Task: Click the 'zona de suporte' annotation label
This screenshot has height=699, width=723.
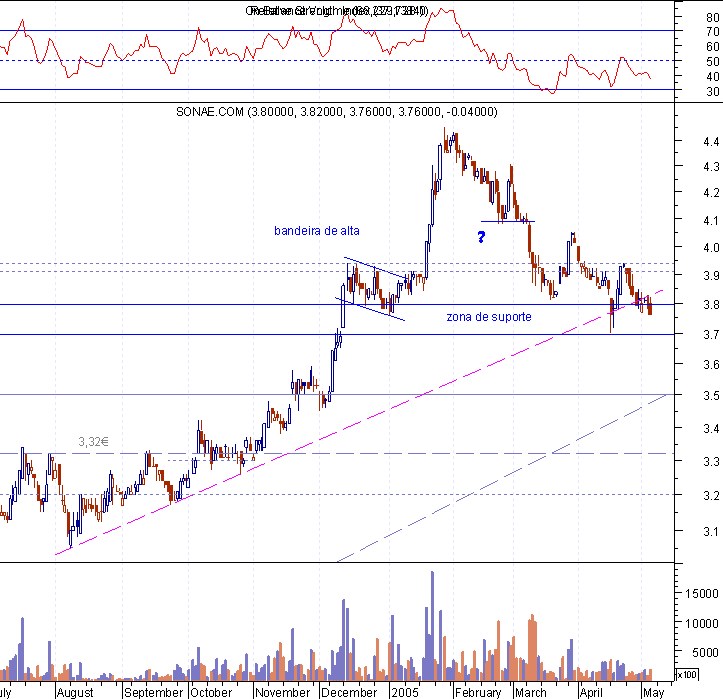Action: 489,317
